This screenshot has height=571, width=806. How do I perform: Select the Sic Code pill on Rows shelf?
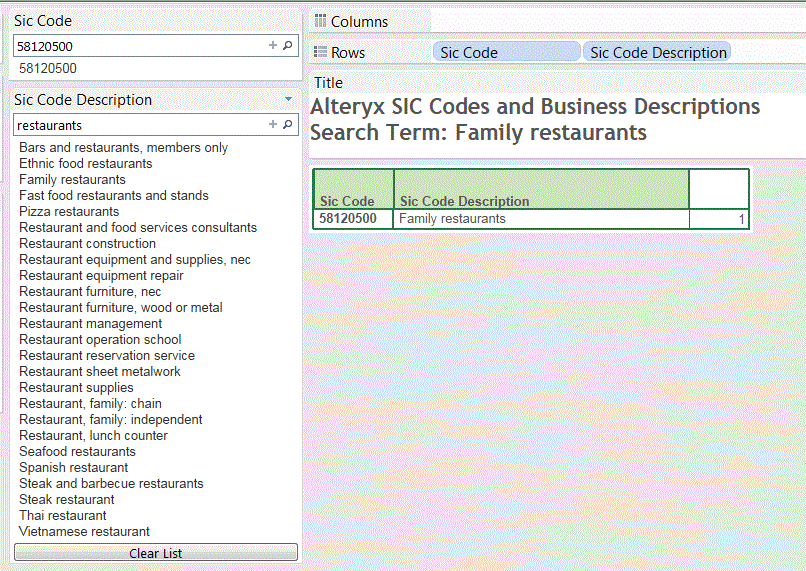coord(506,52)
